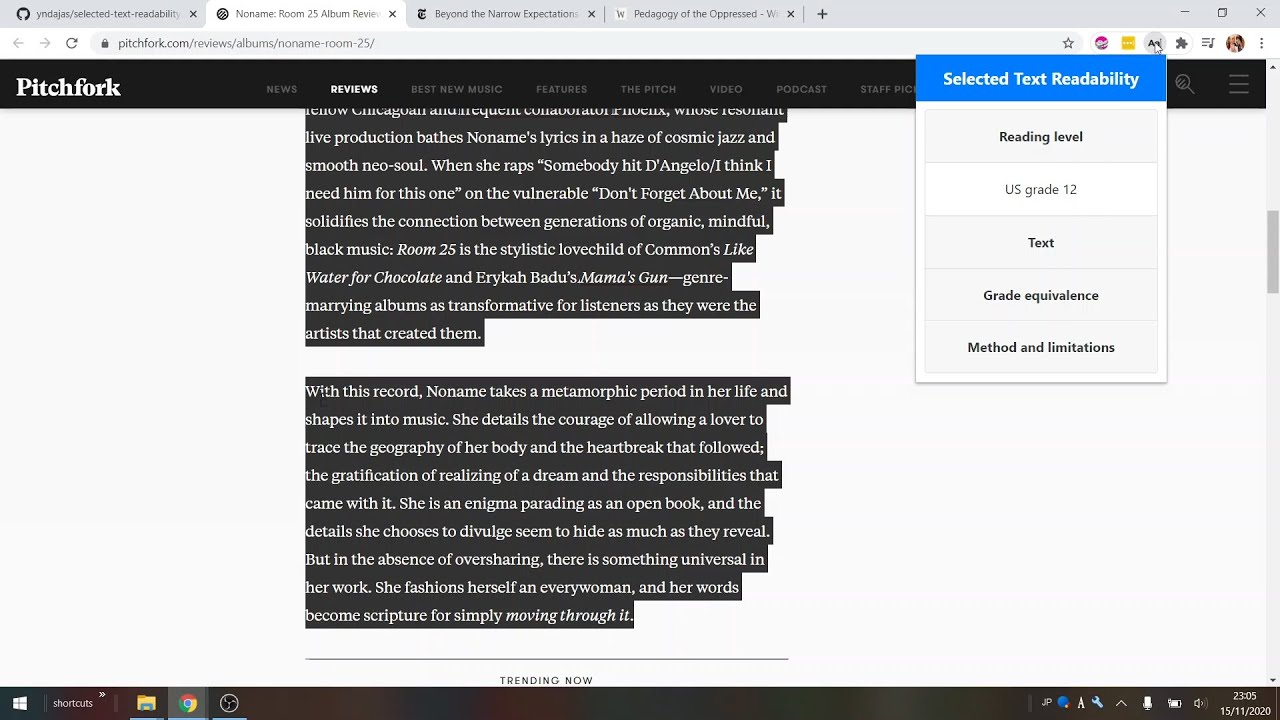Click the TRENDING NOW heading
The image size is (1280, 720).
click(546, 680)
